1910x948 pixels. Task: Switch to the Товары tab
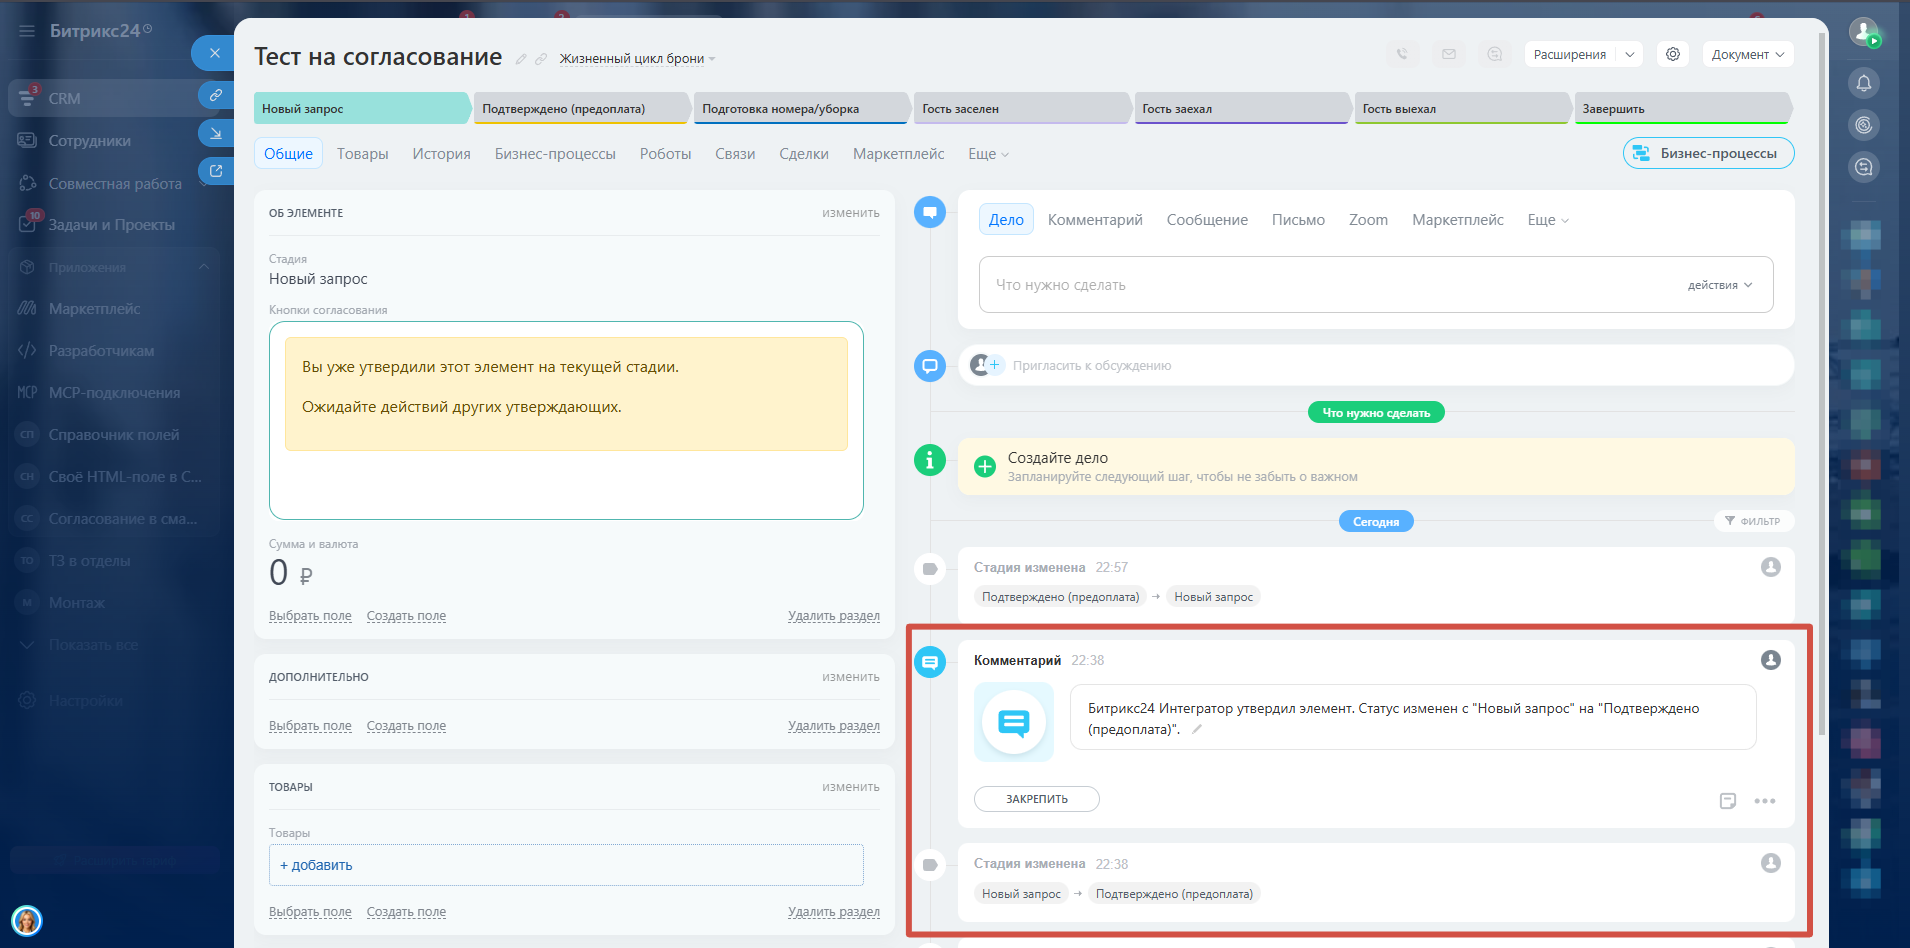pos(362,154)
